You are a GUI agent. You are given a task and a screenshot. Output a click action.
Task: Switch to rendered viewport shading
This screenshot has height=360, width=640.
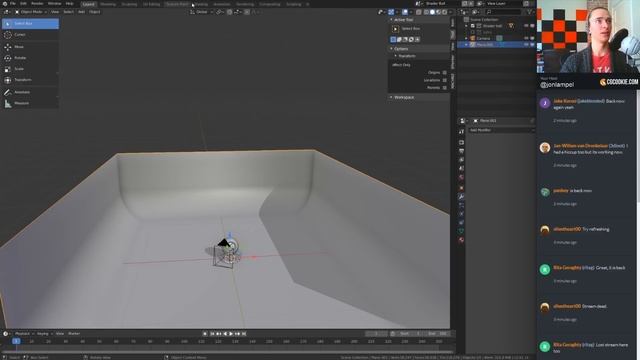[444, 12]
